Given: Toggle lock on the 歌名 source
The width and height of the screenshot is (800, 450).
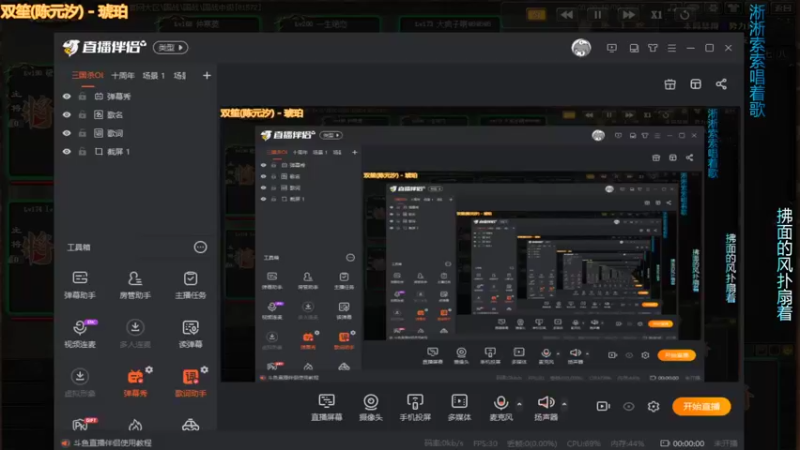Looking at the screenshot, I should coord(82,115).
